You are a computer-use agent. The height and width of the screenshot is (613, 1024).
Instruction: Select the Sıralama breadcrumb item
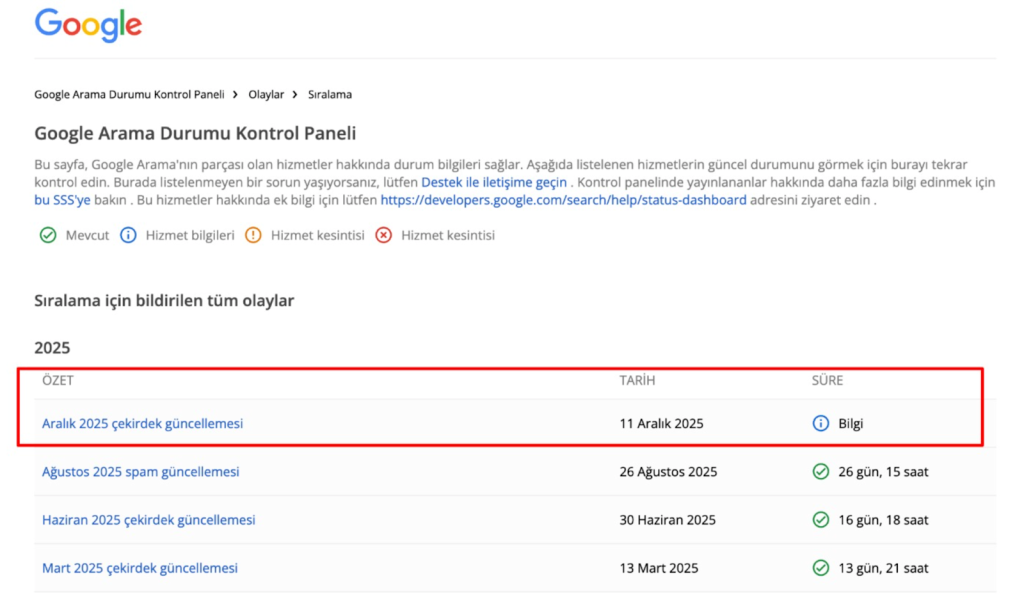pyautogui.click(x=329, y=95)
